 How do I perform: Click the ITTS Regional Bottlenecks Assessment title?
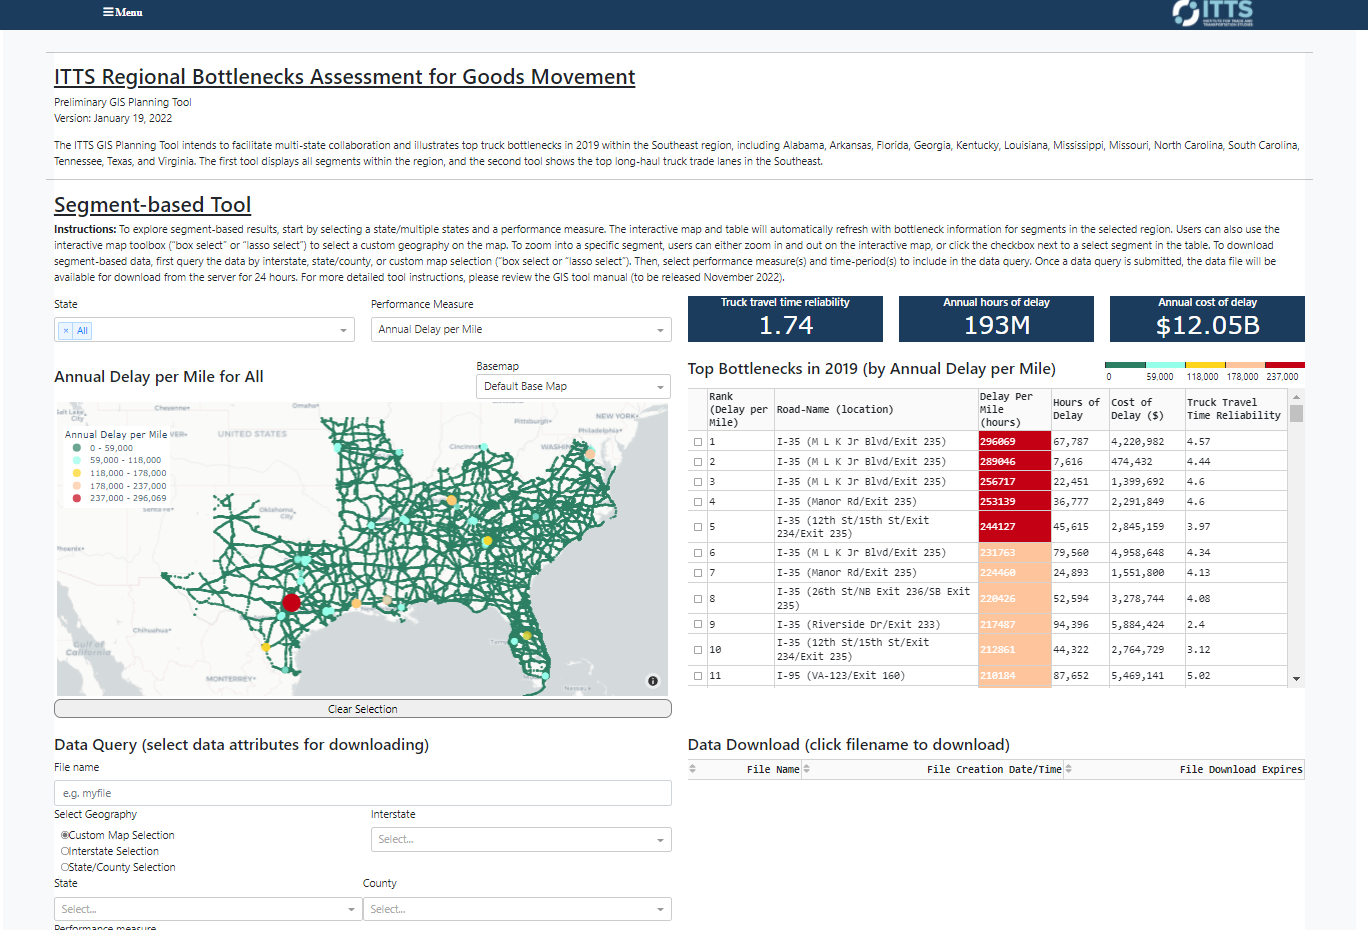[x=345, y=77]
